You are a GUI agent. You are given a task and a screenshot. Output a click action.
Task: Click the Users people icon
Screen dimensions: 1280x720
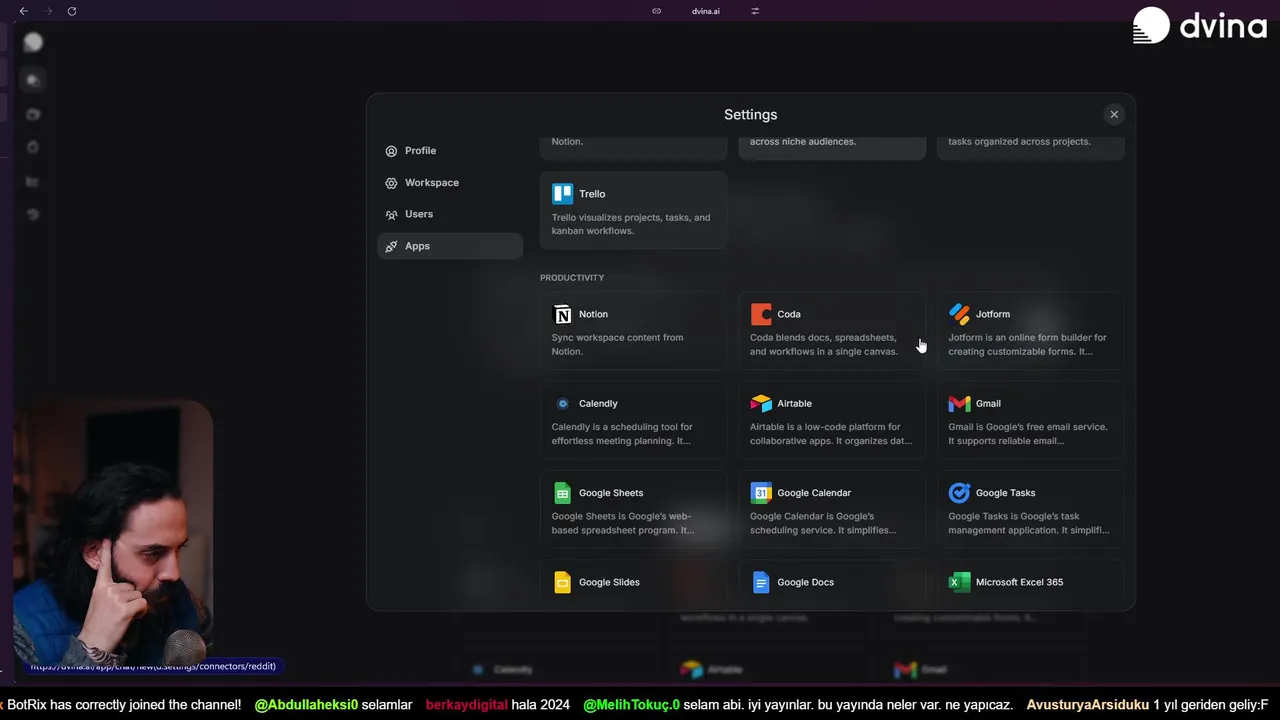coord(391,214)
